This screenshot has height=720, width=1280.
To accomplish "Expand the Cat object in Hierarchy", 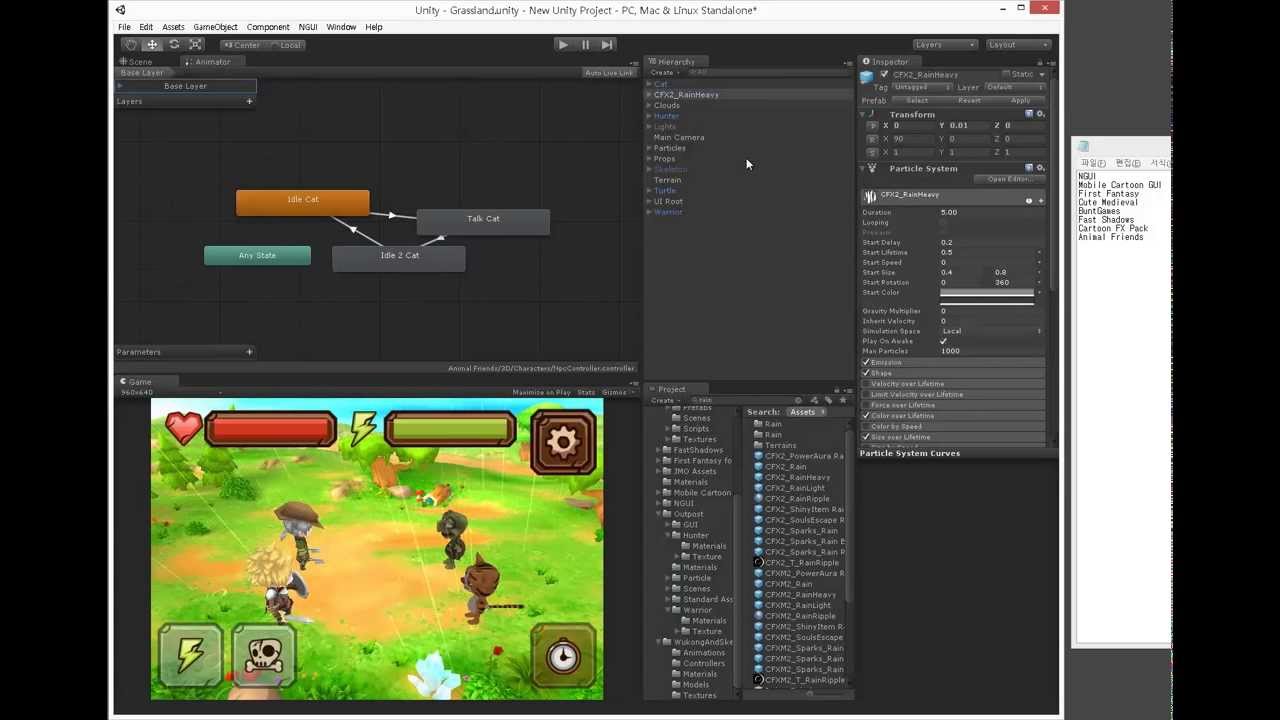I will pos(649,84).
